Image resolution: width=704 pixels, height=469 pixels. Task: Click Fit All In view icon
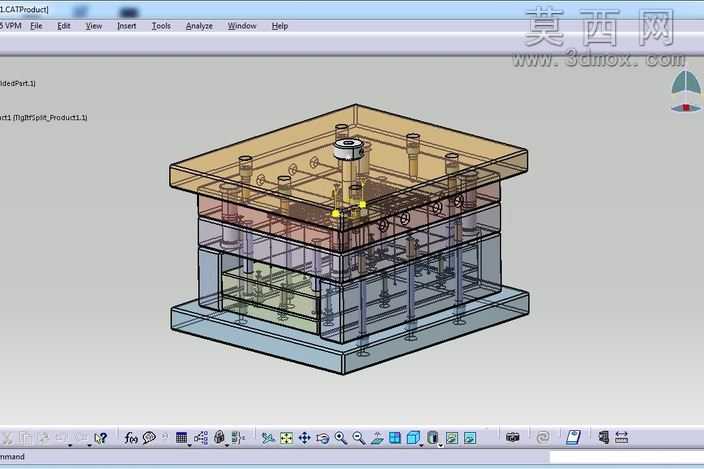tap(286, 438)
